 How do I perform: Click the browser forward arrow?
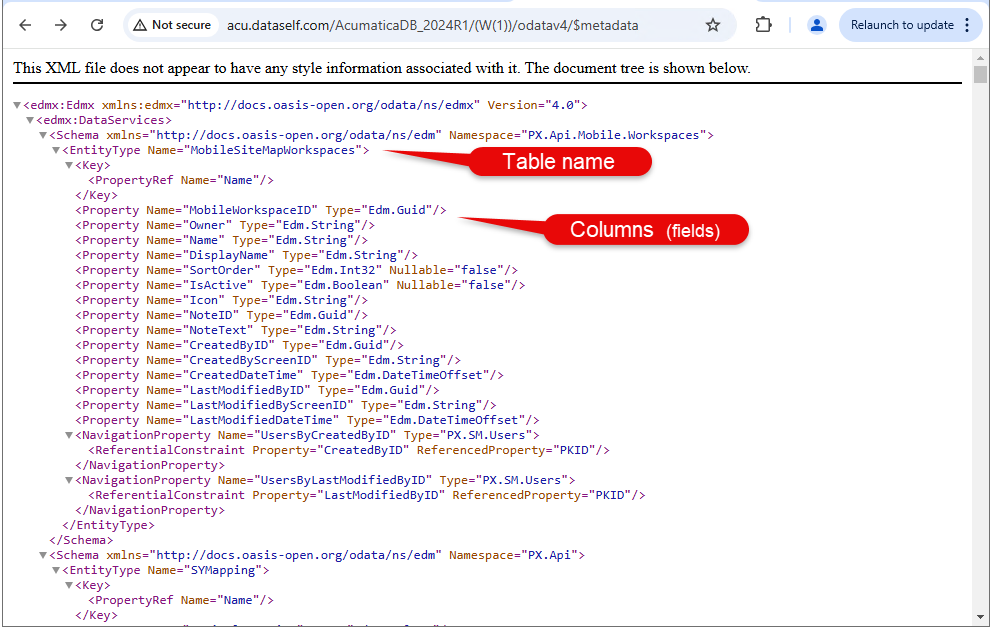[61, 25]
